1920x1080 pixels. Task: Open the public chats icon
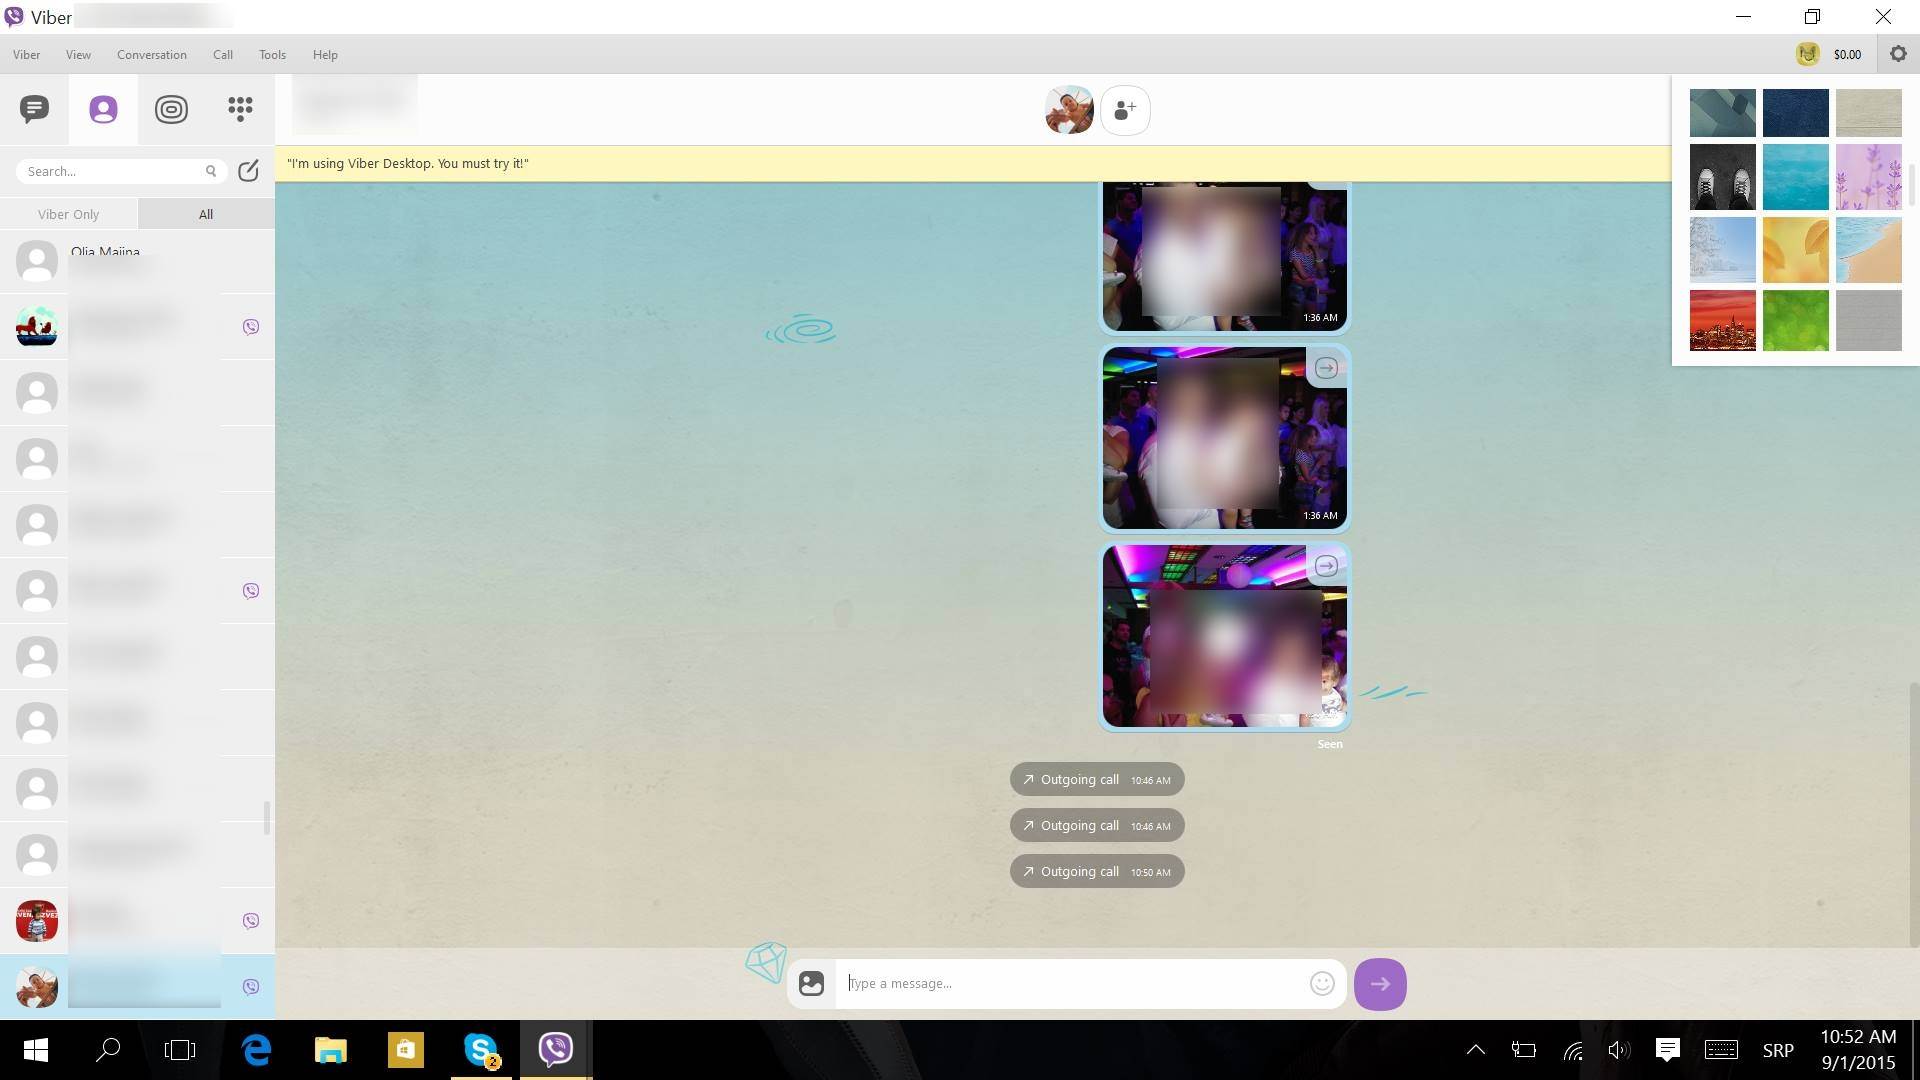pyautogui.click(x=171, y=109)
